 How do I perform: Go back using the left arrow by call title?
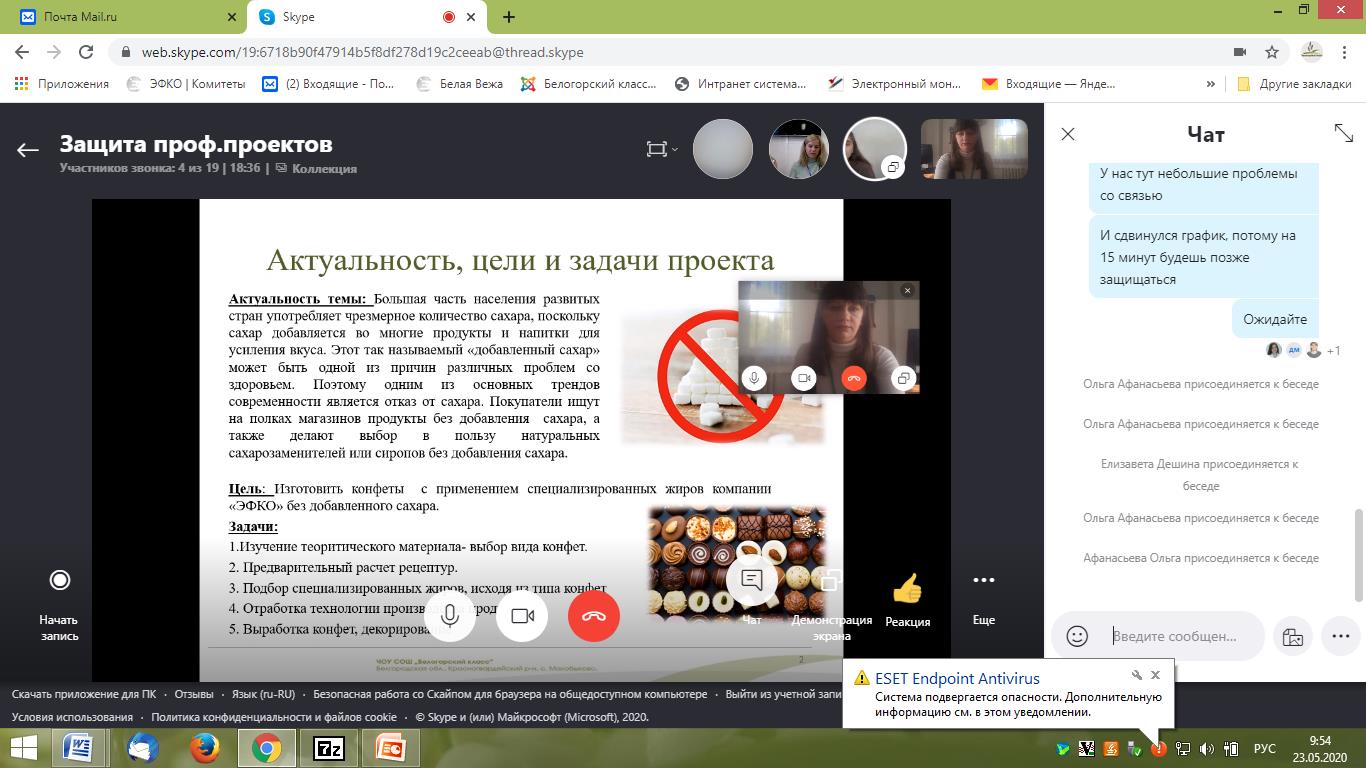click(27, 150)
